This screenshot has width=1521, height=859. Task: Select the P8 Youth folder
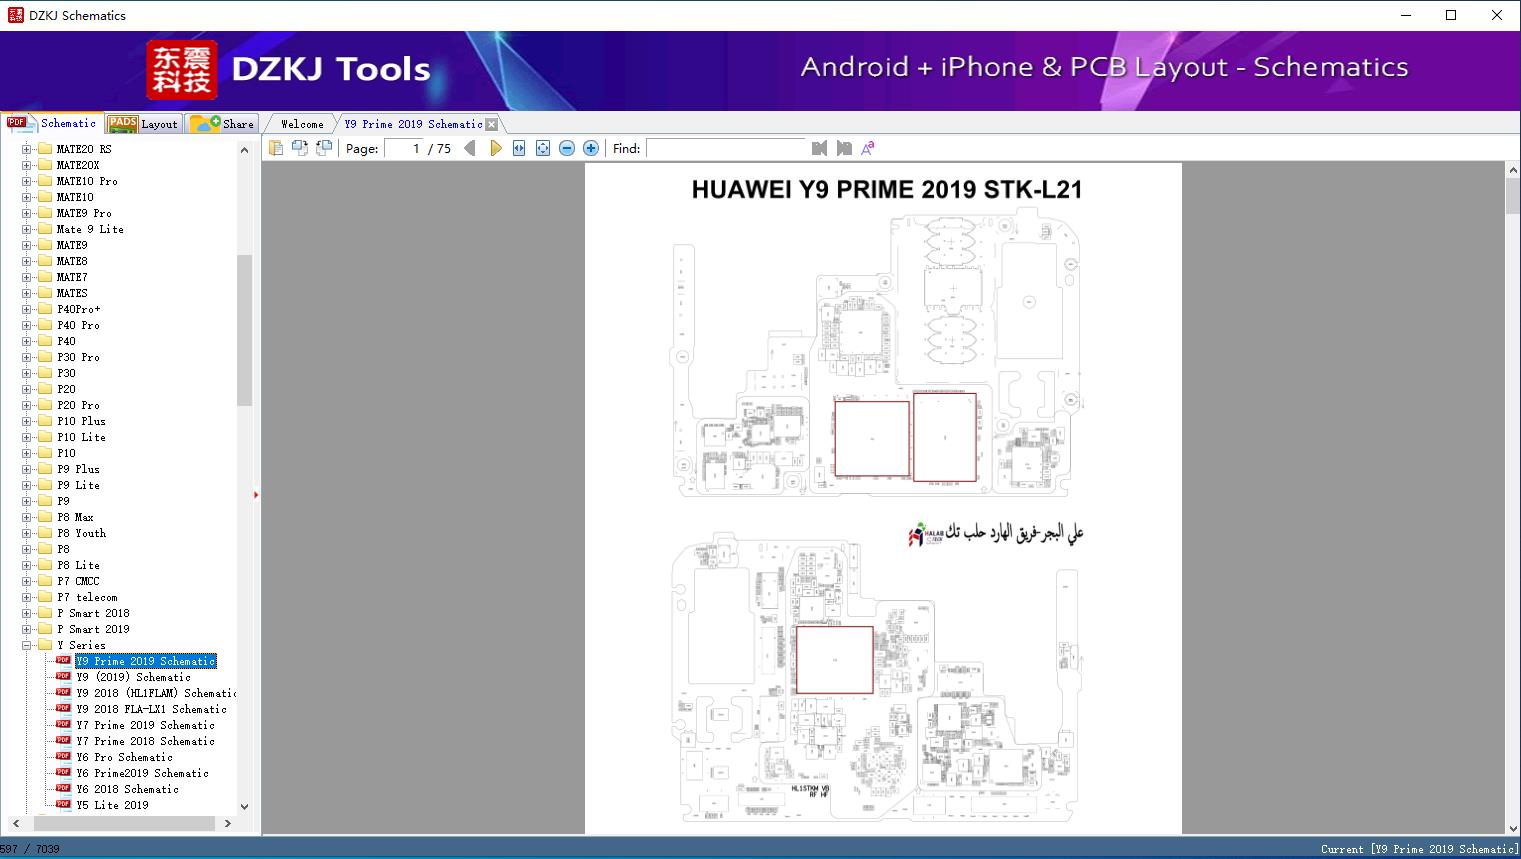coord(81,533)
